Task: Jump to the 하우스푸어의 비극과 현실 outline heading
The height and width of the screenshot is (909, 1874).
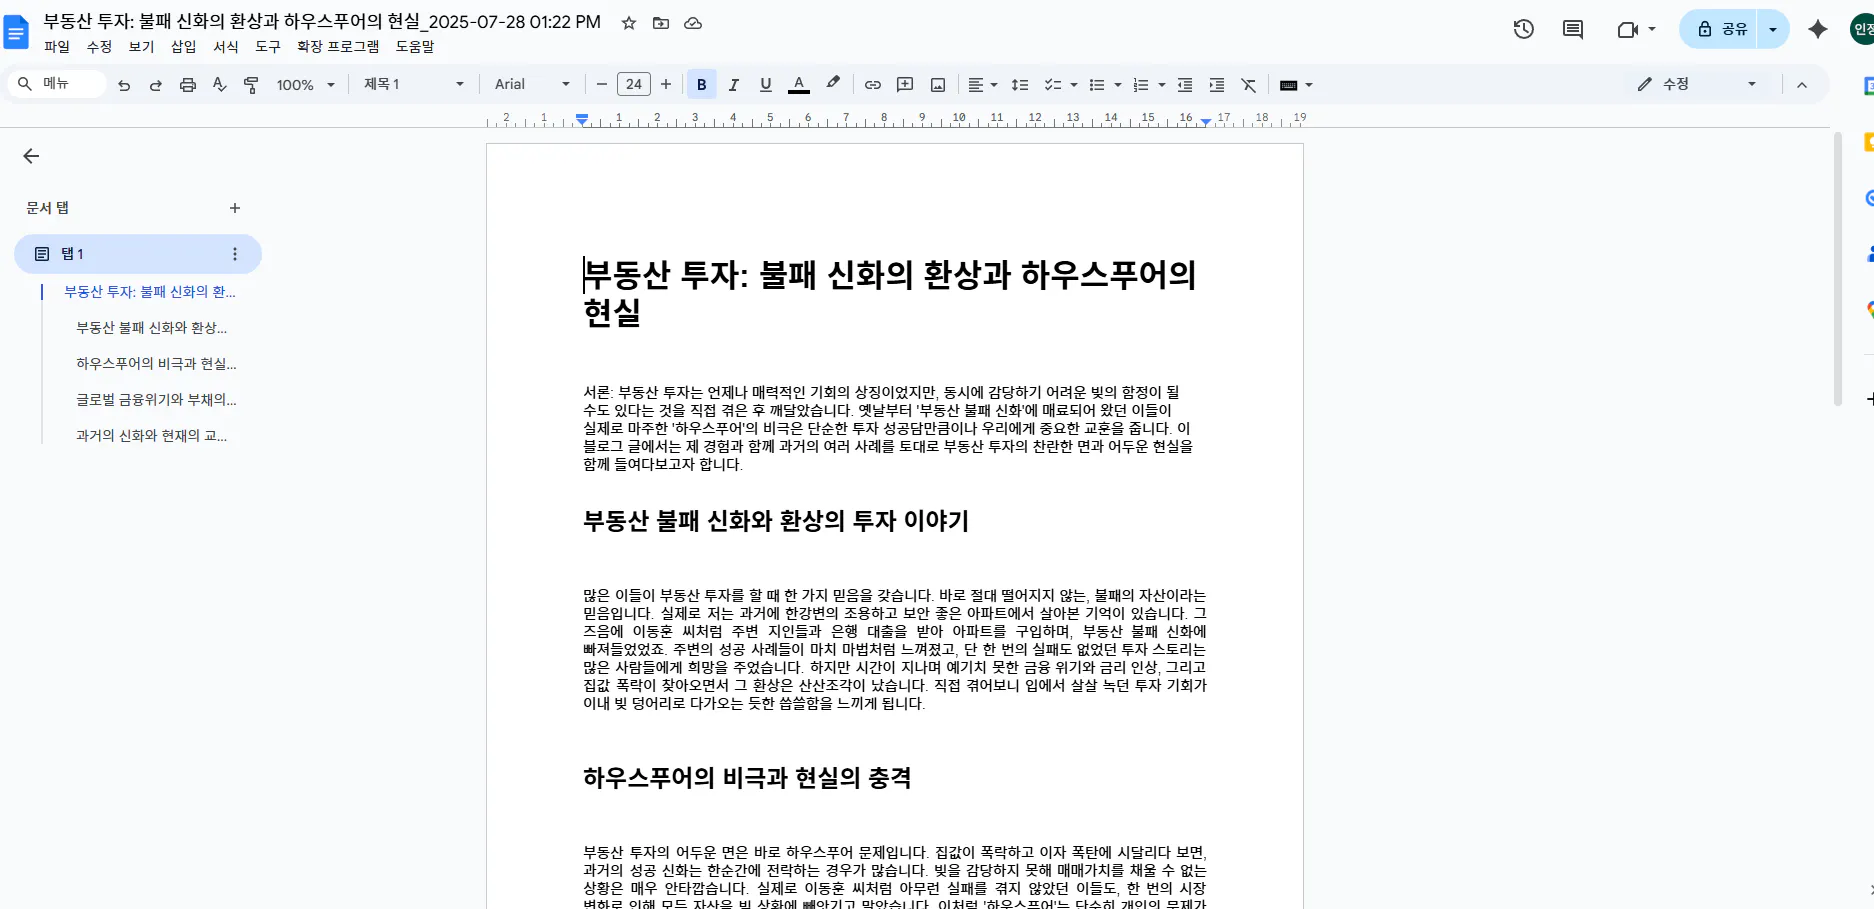Action: tap(156, 363)
